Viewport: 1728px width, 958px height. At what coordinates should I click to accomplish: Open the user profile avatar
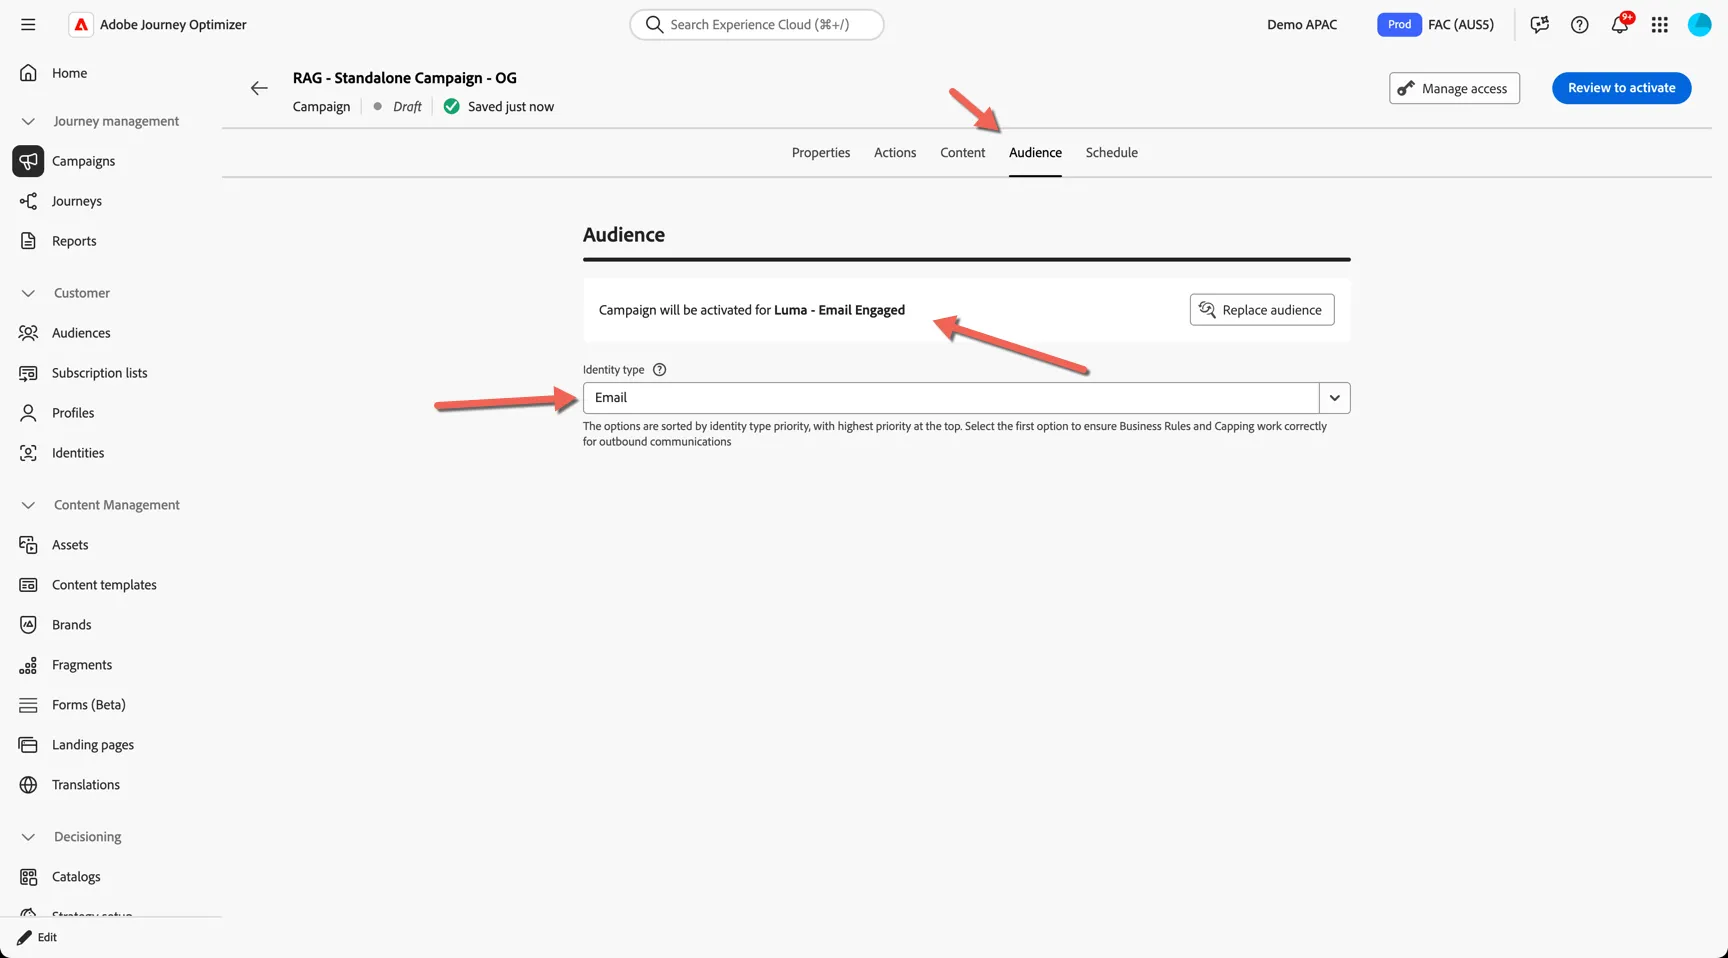(x=1700, y=24)
